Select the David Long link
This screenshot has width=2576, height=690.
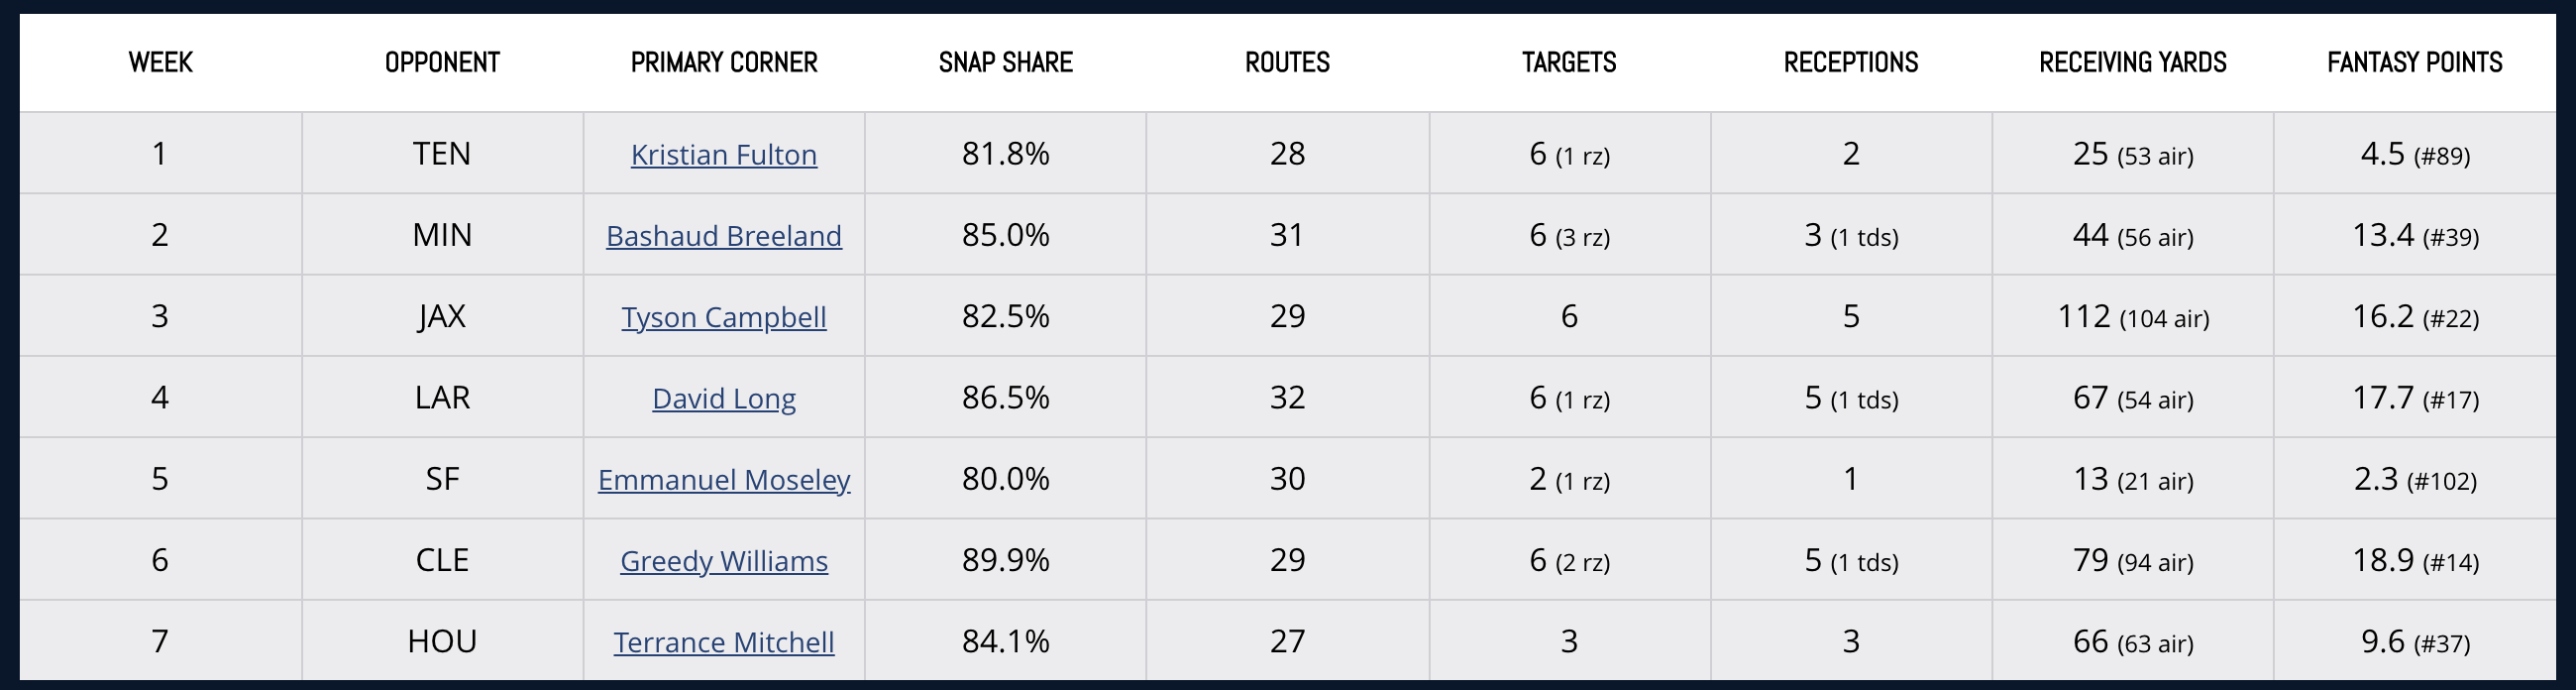click(x=723, y=398)
